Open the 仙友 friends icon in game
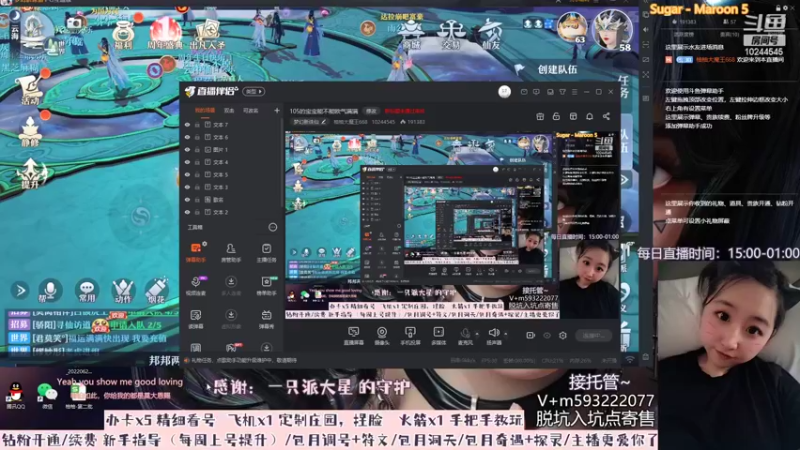Viewport: 800px width, 450px height. click(x=490, y=35)
